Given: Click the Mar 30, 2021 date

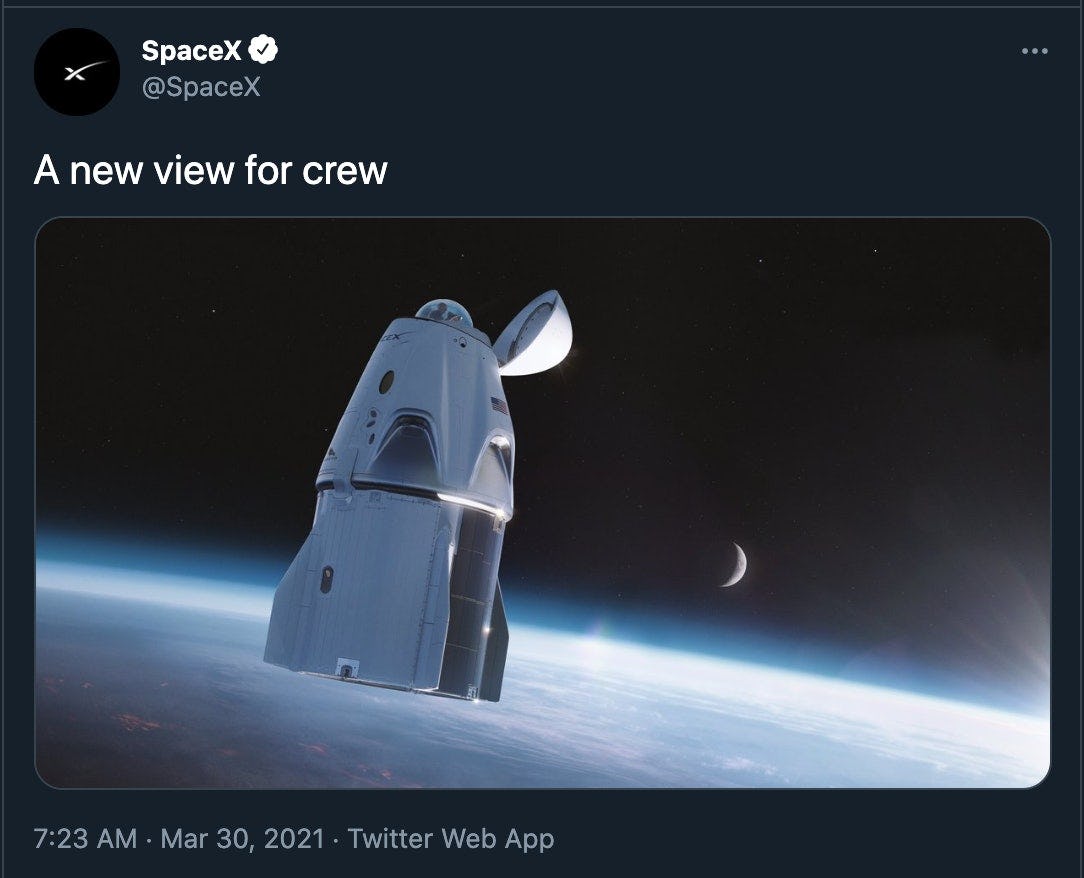Looking at the screenshot, I should tap(242, 838).
